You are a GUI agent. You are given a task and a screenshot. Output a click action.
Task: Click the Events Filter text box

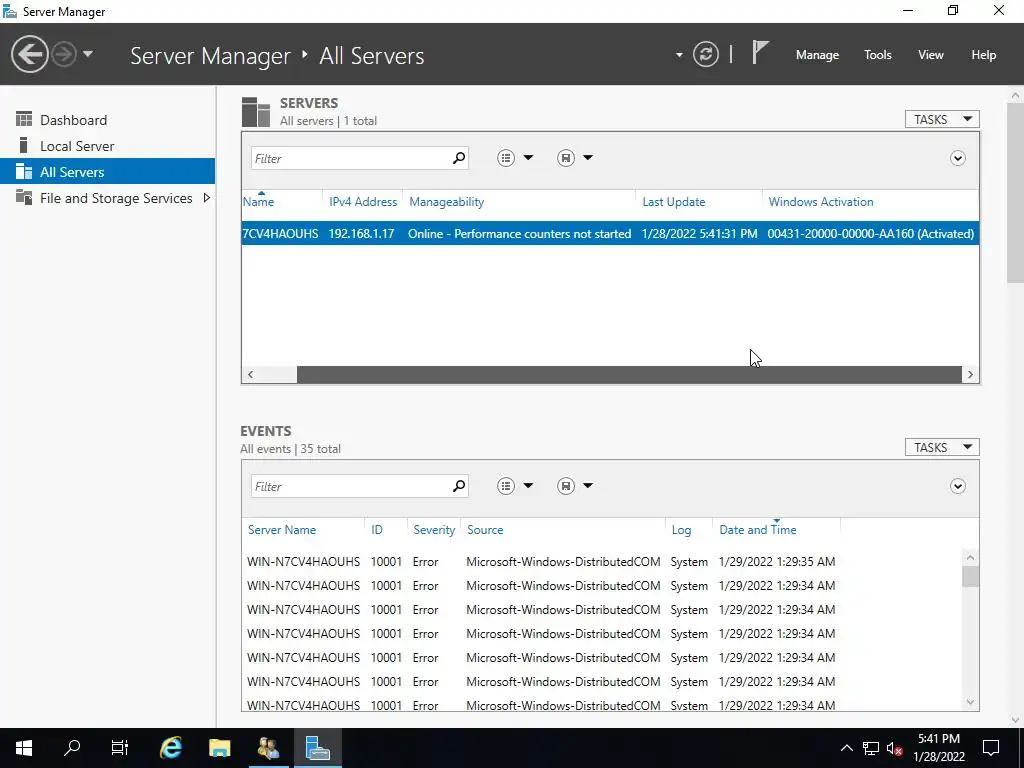[349, 486]
